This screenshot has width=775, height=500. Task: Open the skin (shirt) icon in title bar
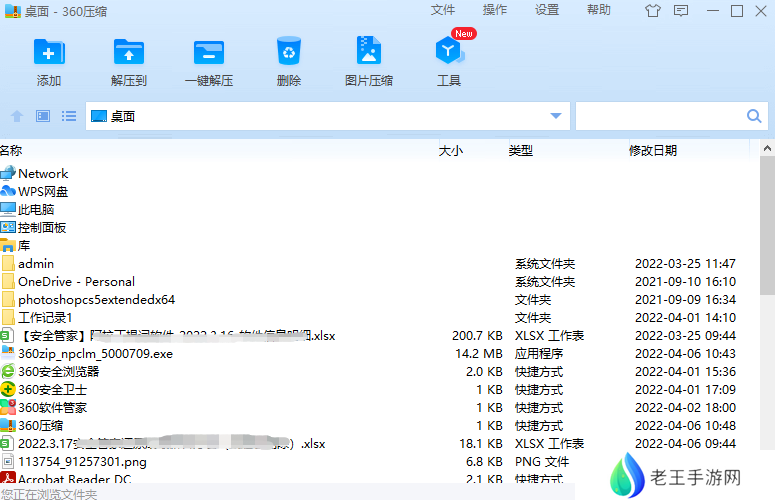pos(652,11)
